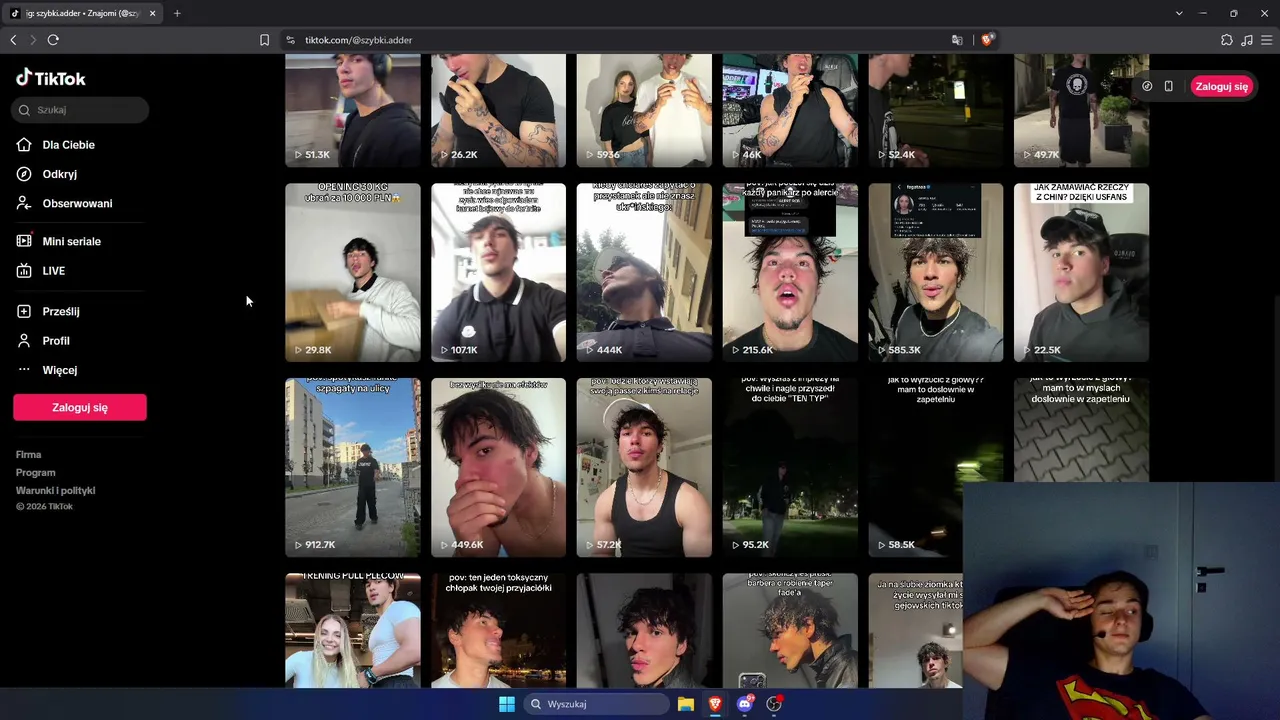
Task: Click the Windows Wyszukaj search box
Action: [x=597, y=704]
